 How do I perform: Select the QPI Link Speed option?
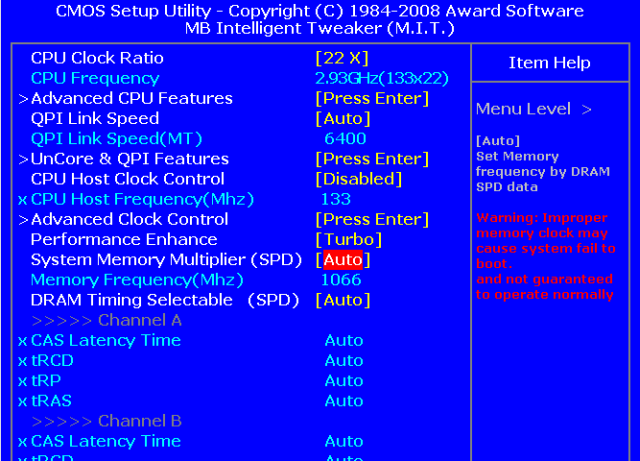[95, 118]
